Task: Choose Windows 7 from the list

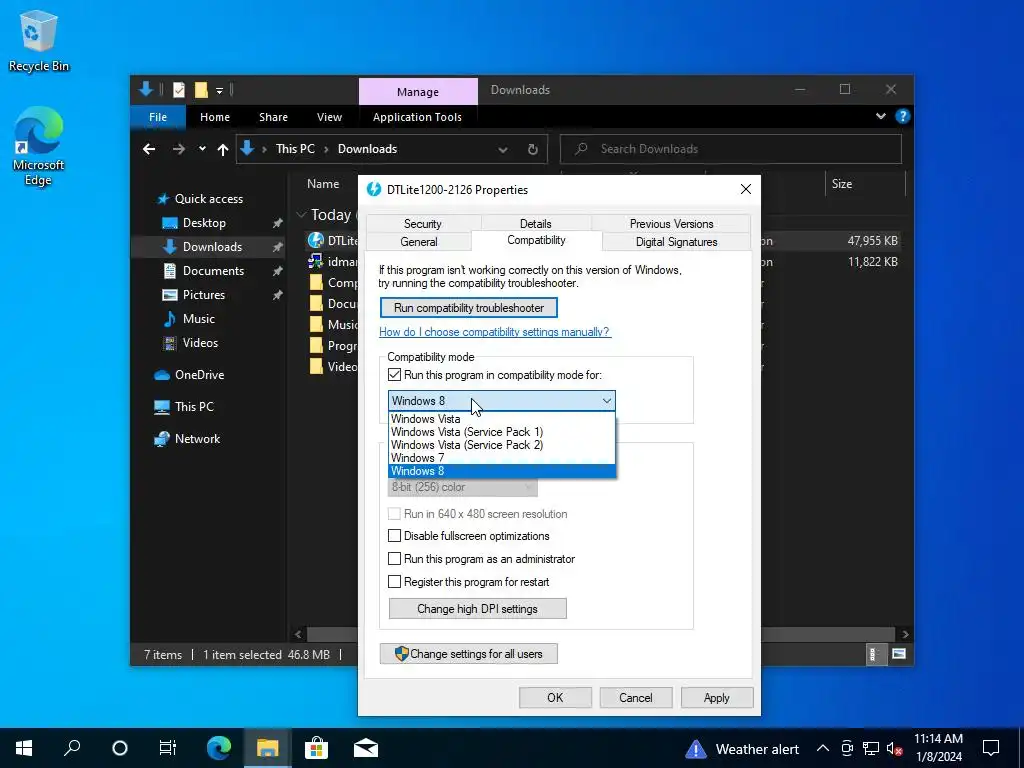Action: 502,458
